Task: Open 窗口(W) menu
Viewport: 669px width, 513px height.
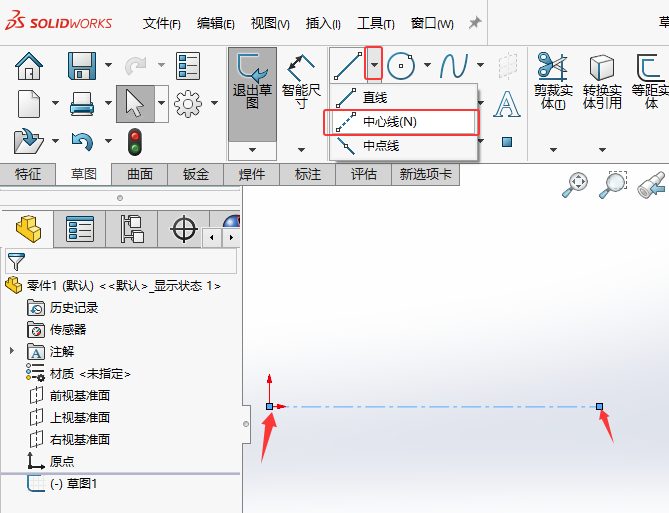Action: coord(432,23)
